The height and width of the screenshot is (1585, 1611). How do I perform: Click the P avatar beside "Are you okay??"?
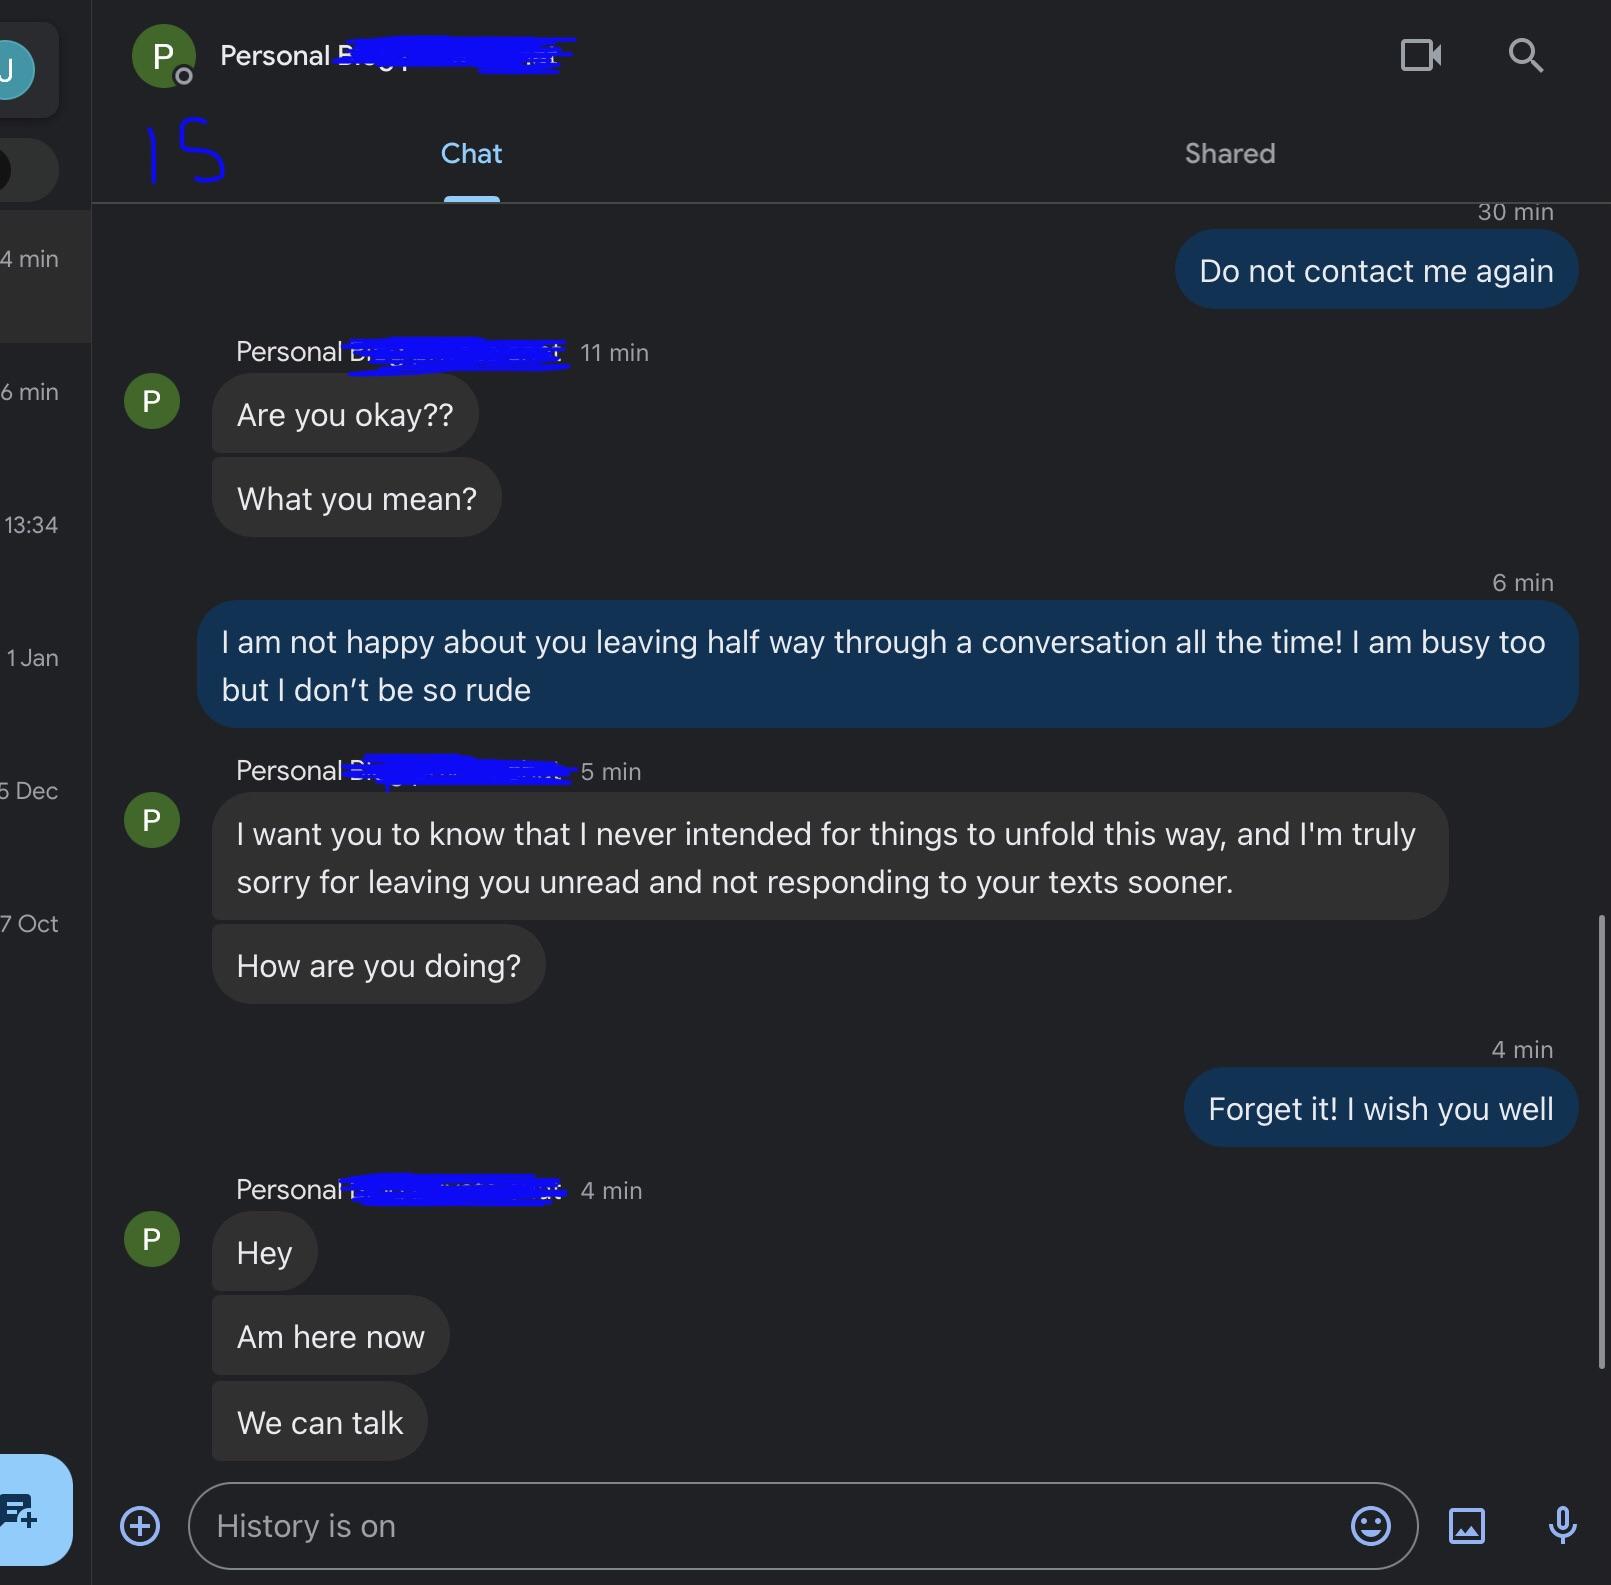tap(152, 401)
